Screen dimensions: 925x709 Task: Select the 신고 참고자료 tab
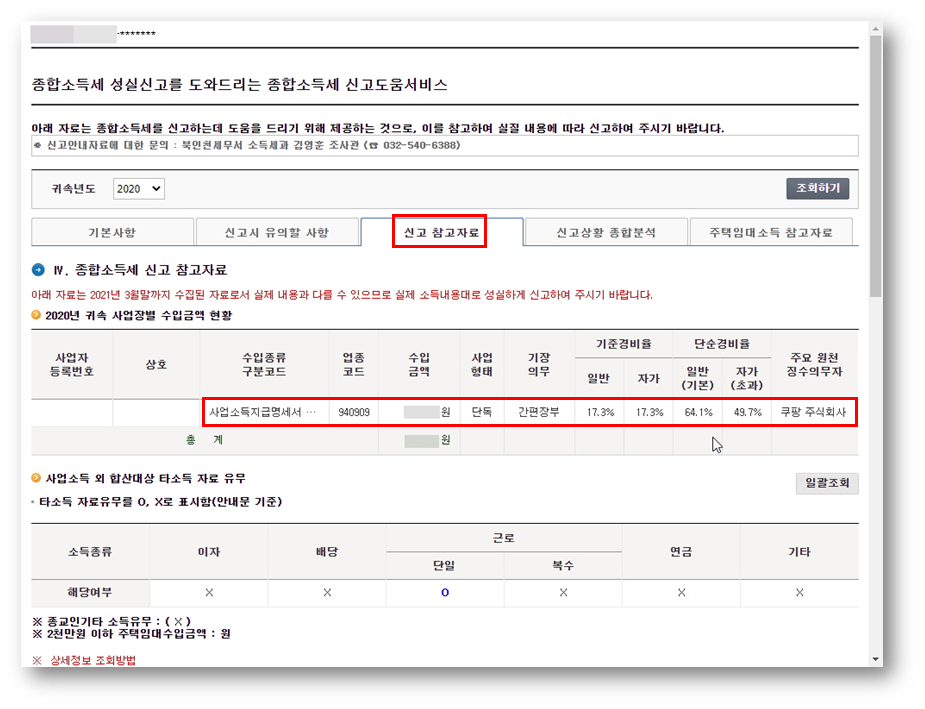(441, 232)
